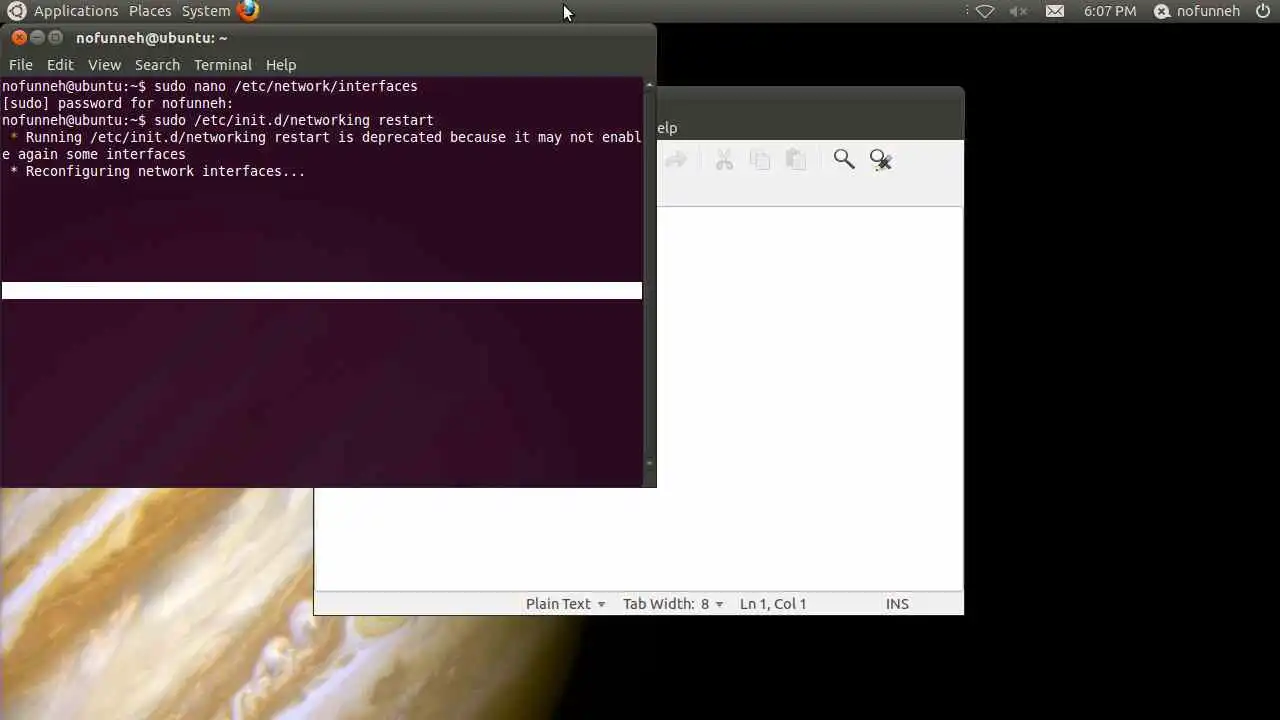Open the terminal Help menu
The image size is (1280, 720).
tap(281, 65)
